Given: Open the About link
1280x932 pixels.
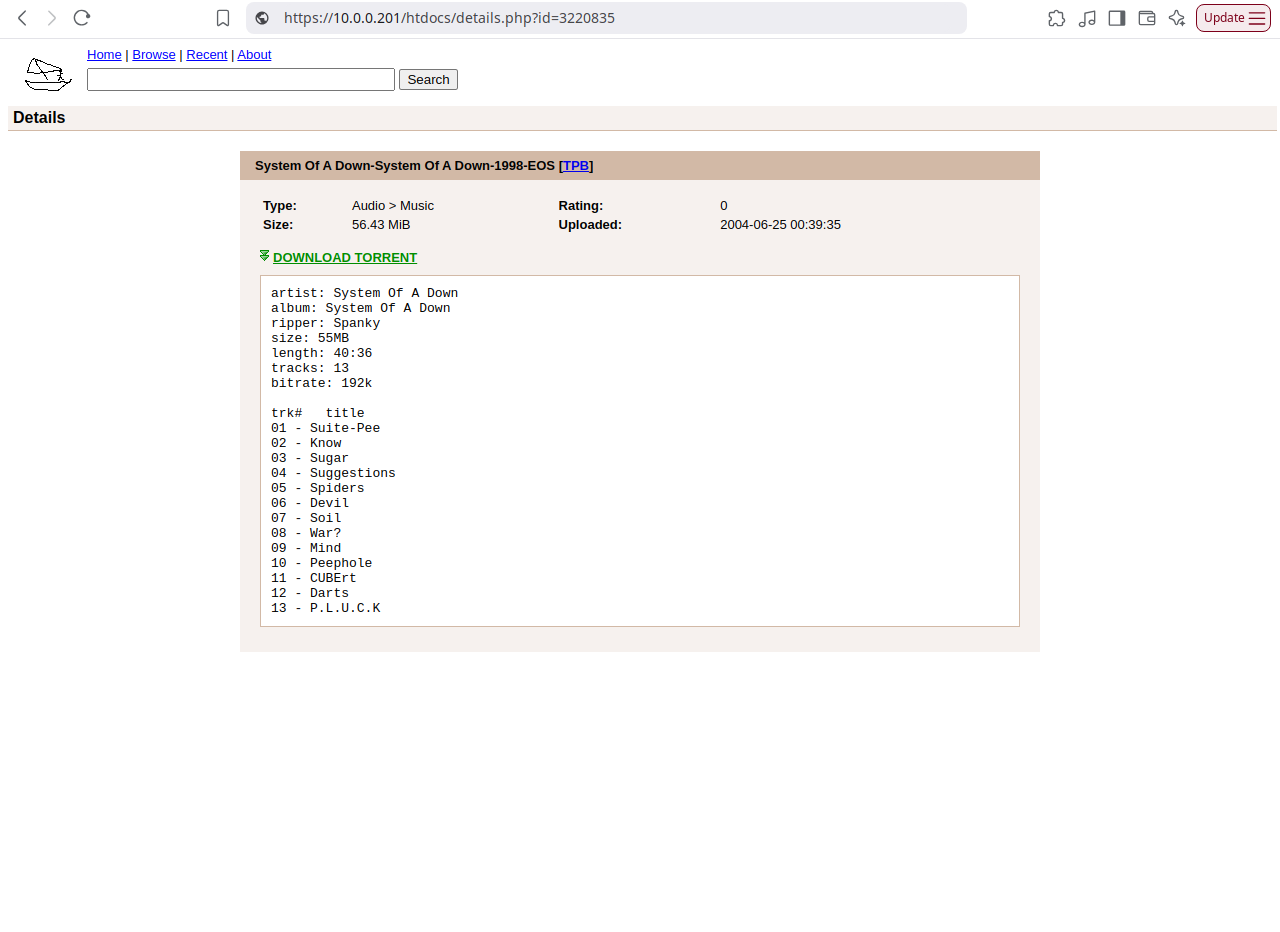Looking at the screenshot, I should pos(254,54).
